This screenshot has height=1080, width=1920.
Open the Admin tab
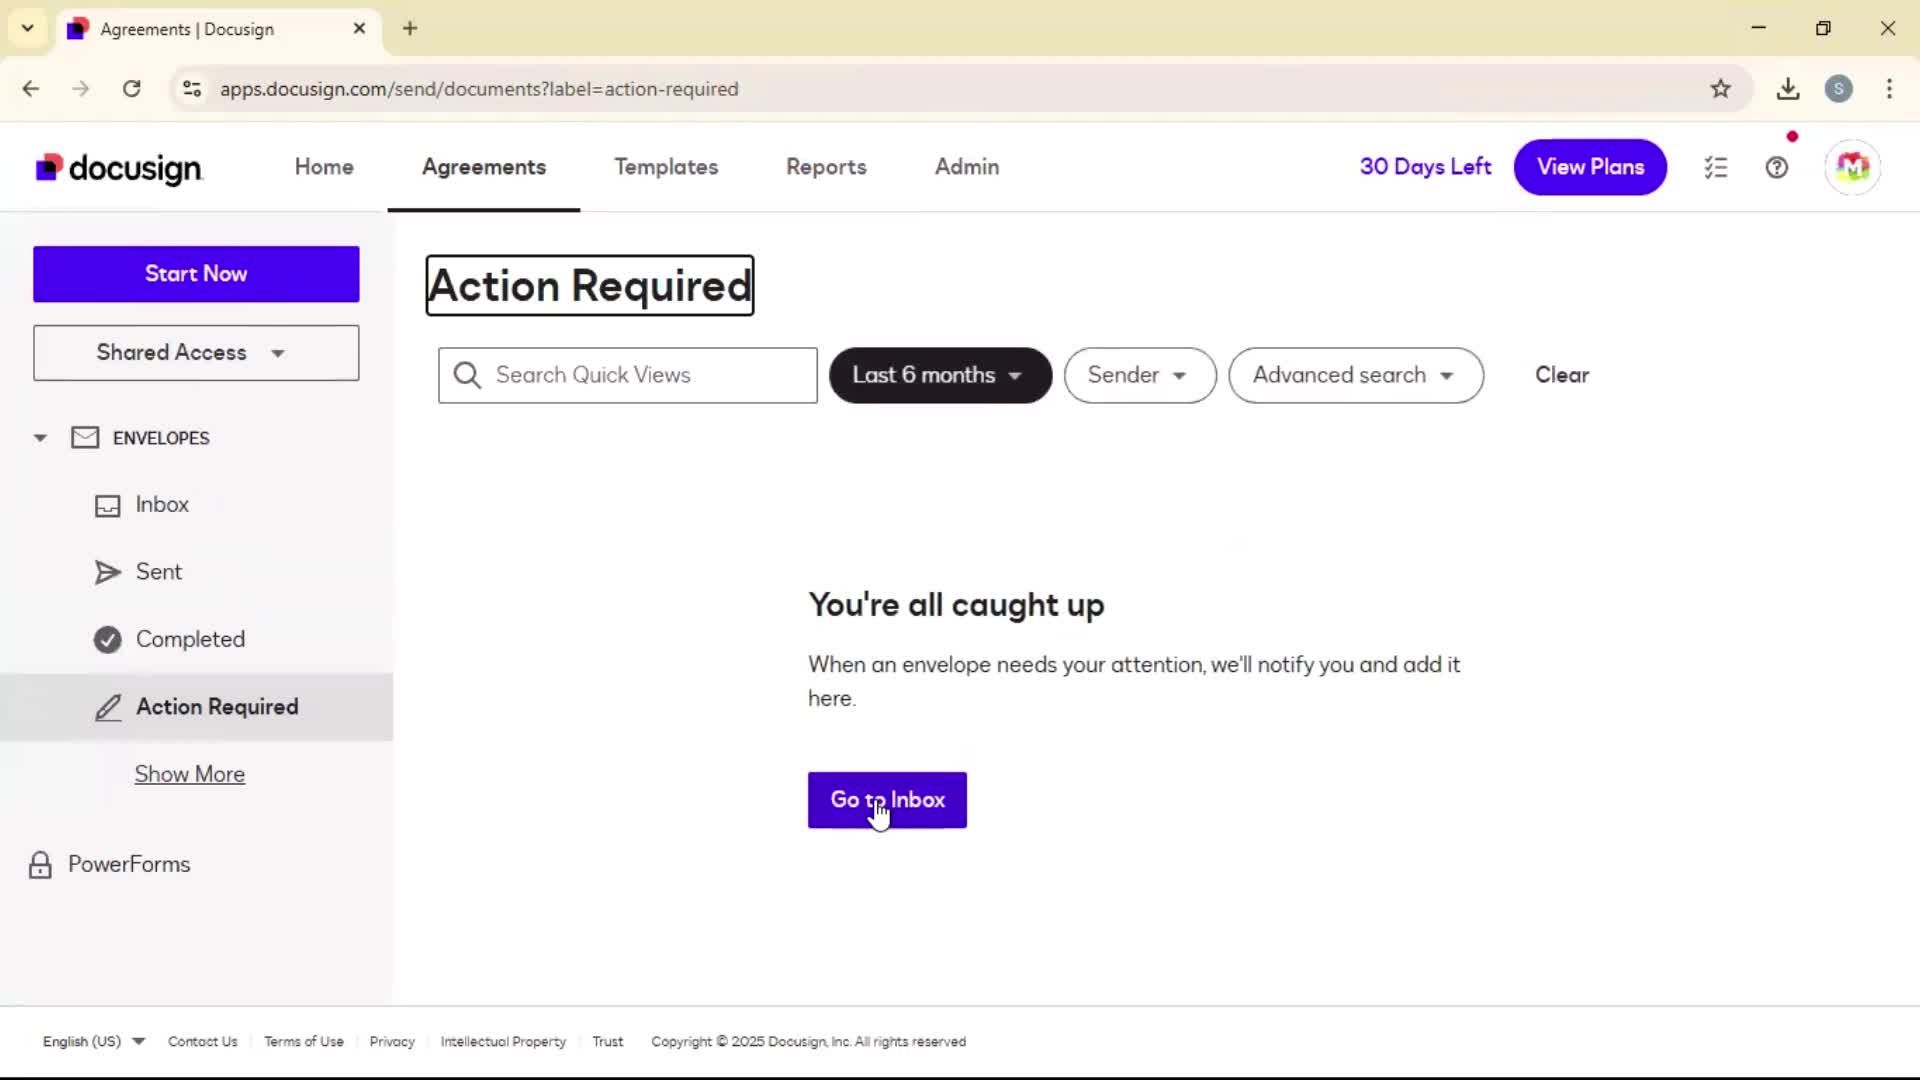(967, 167)
